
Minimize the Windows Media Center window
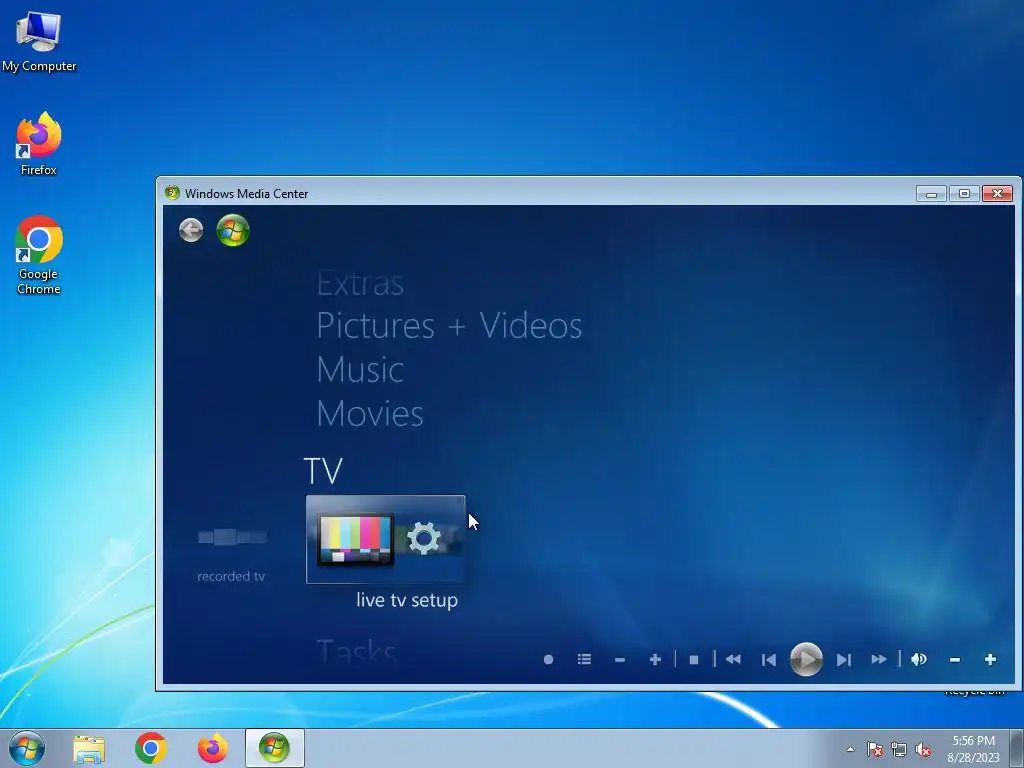(931, 194)
